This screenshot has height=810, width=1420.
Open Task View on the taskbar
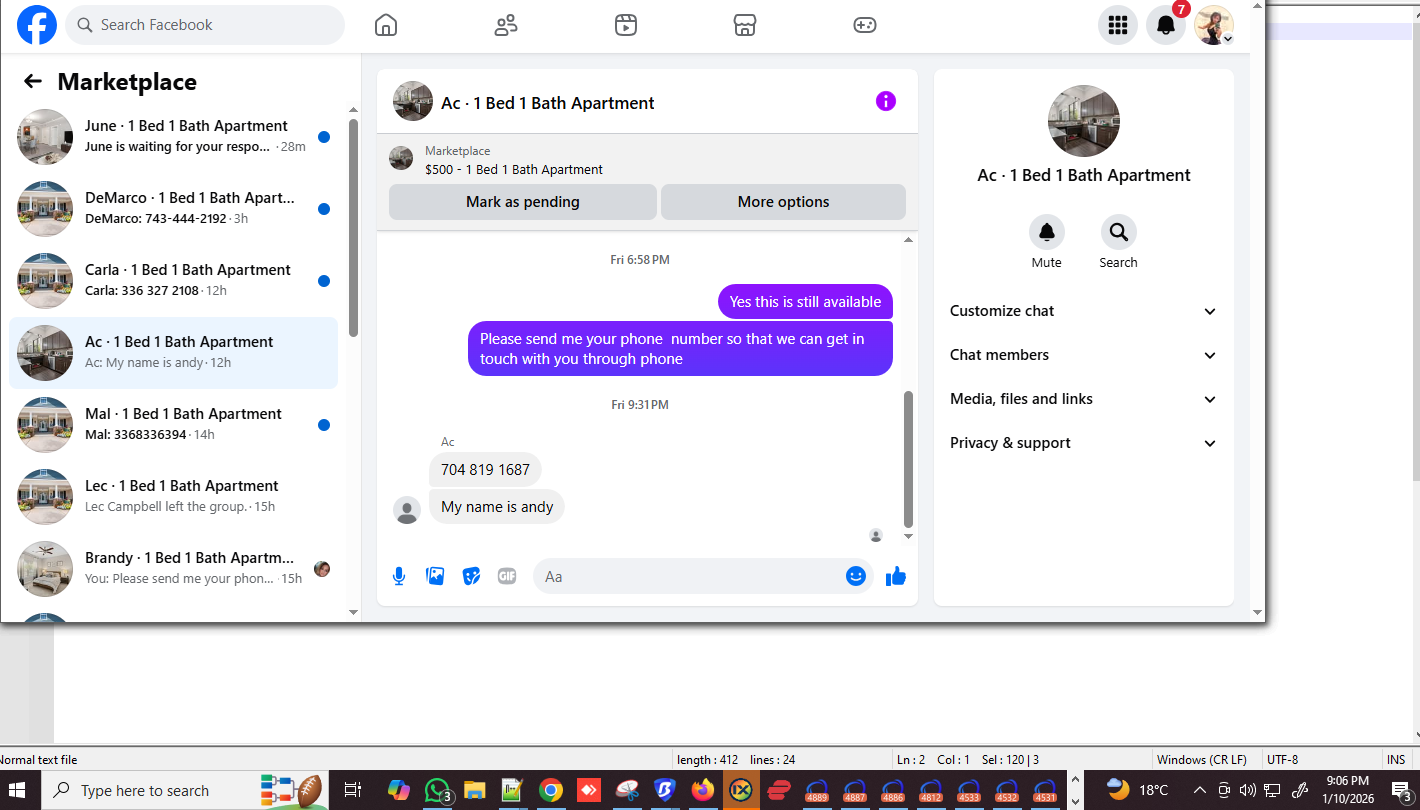[352, 790]
